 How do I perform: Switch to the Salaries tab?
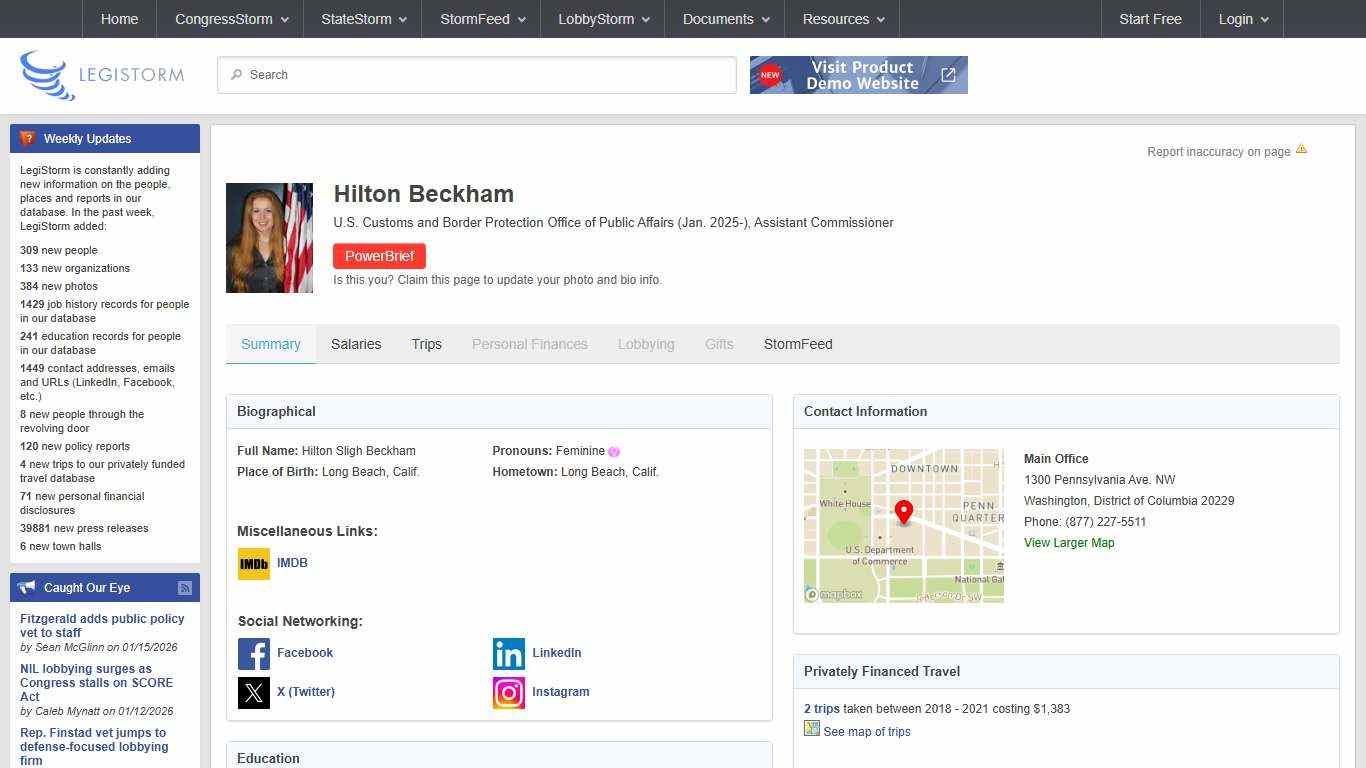(x=356, y=344)
